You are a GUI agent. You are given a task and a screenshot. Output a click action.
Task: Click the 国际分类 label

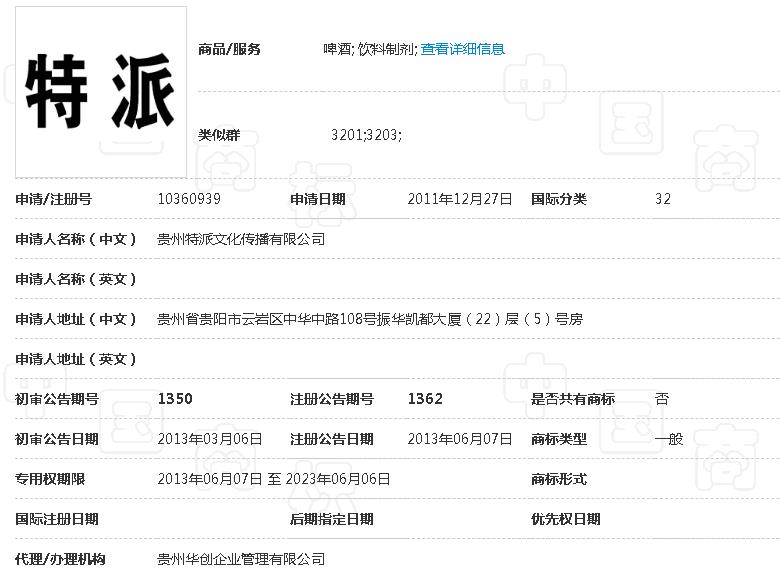(x=558, y=199)
